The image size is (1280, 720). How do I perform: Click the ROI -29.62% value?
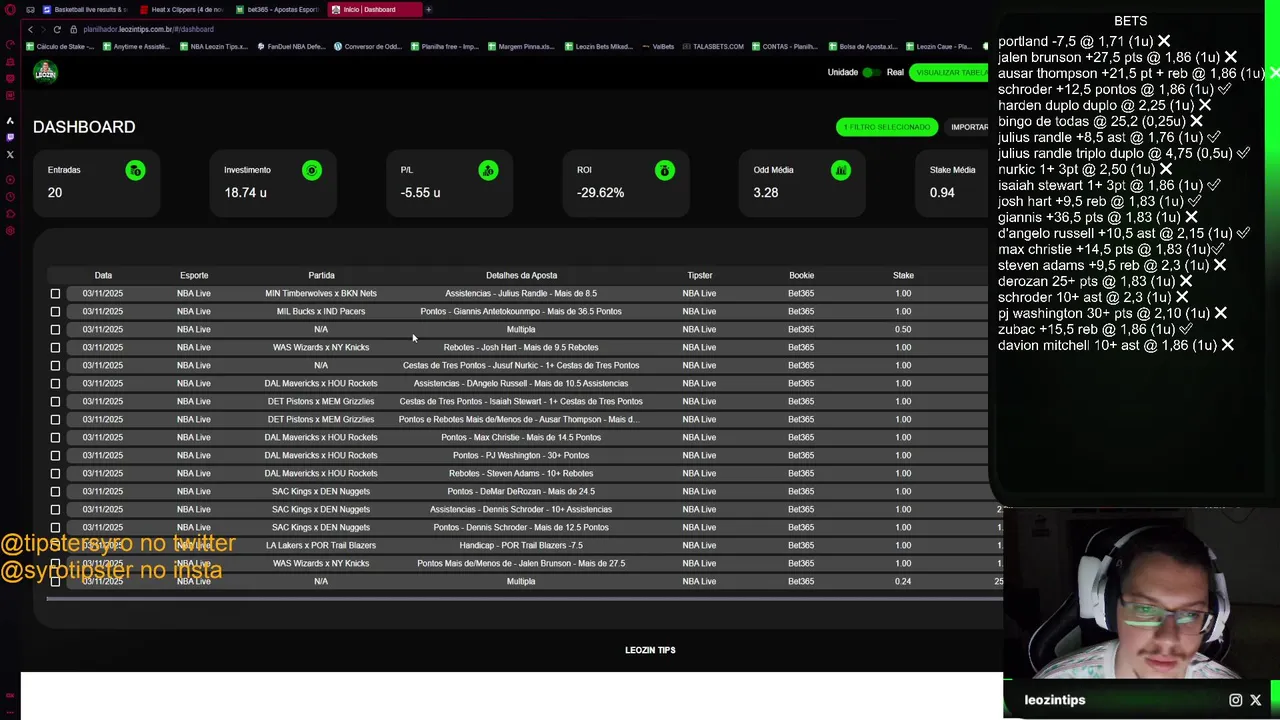pyautogui.click(x=600, y=193)
